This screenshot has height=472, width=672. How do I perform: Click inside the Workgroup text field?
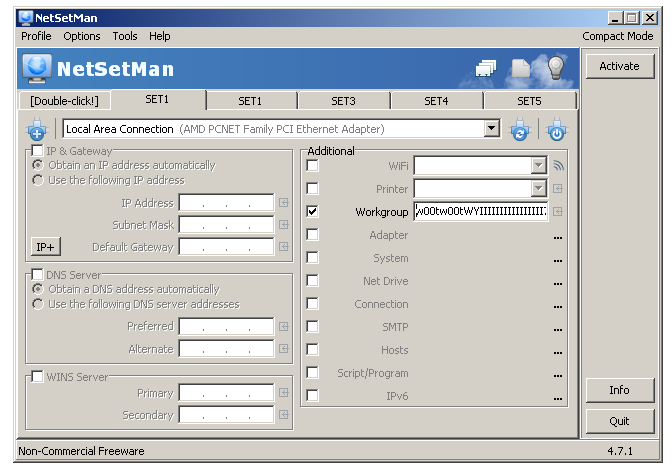pos(480,212)
